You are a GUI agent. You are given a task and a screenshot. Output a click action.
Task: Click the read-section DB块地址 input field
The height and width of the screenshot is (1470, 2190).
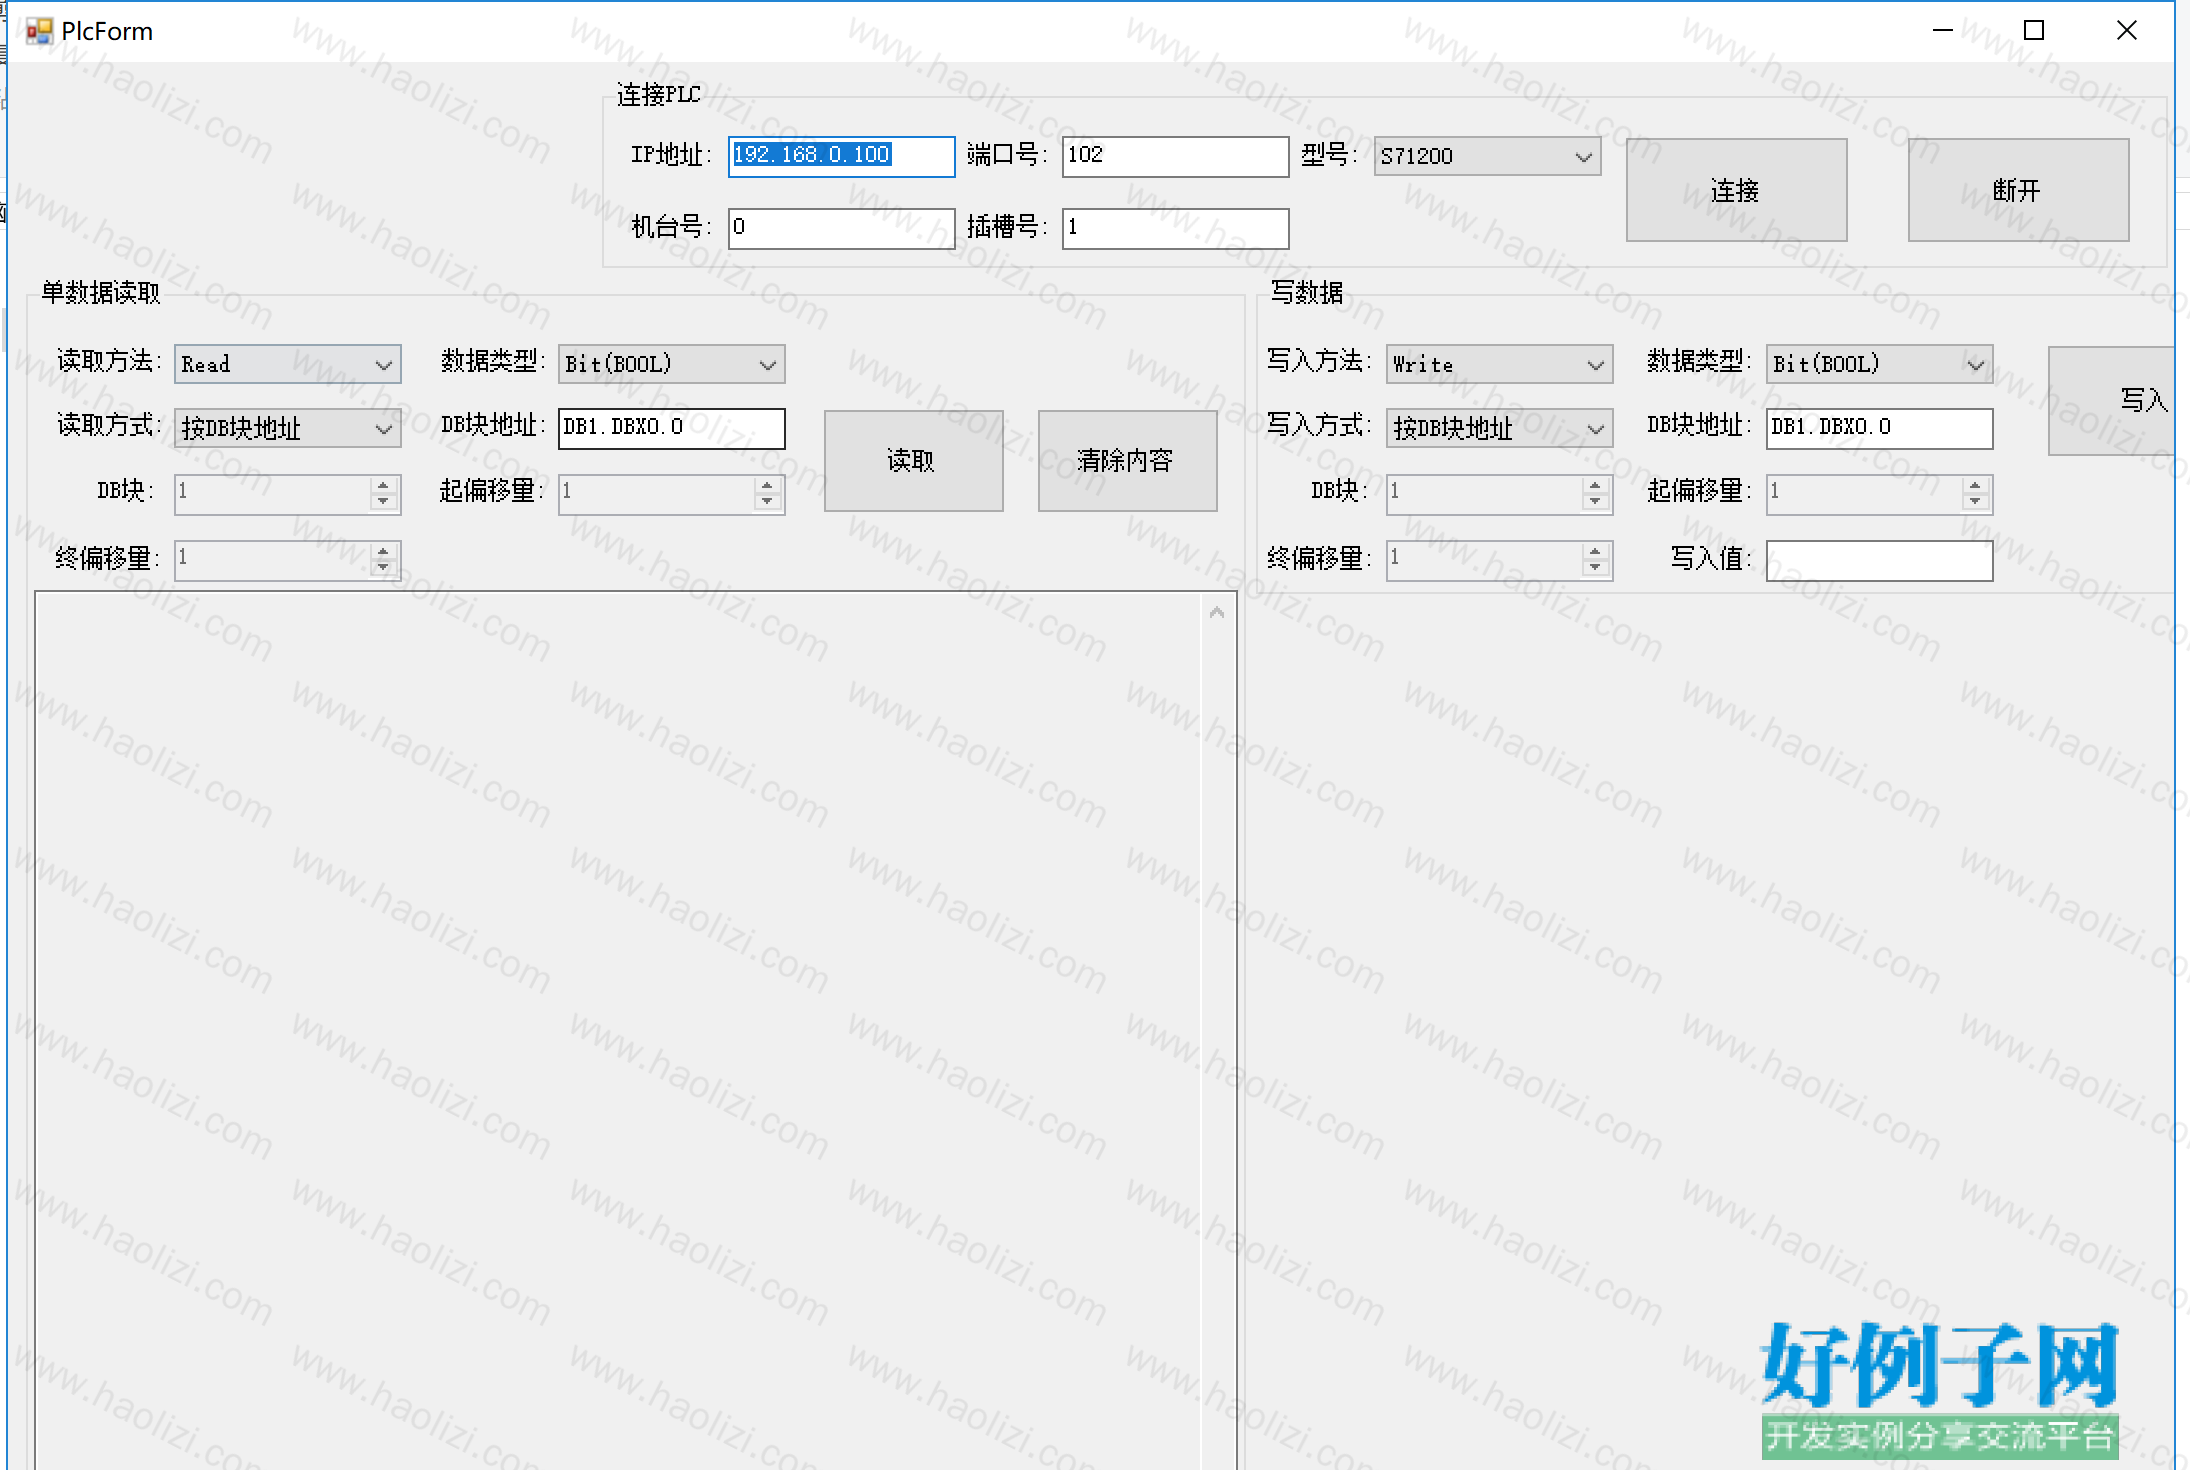pos(671,428)
